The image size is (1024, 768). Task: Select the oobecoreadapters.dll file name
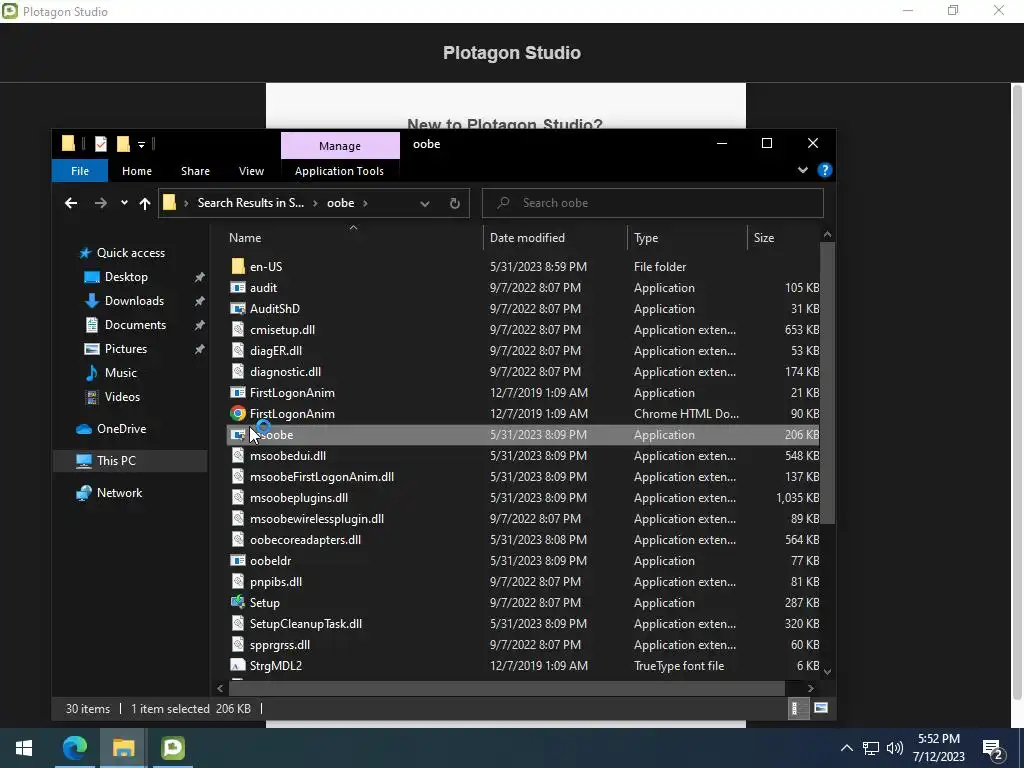coord(305,539)
